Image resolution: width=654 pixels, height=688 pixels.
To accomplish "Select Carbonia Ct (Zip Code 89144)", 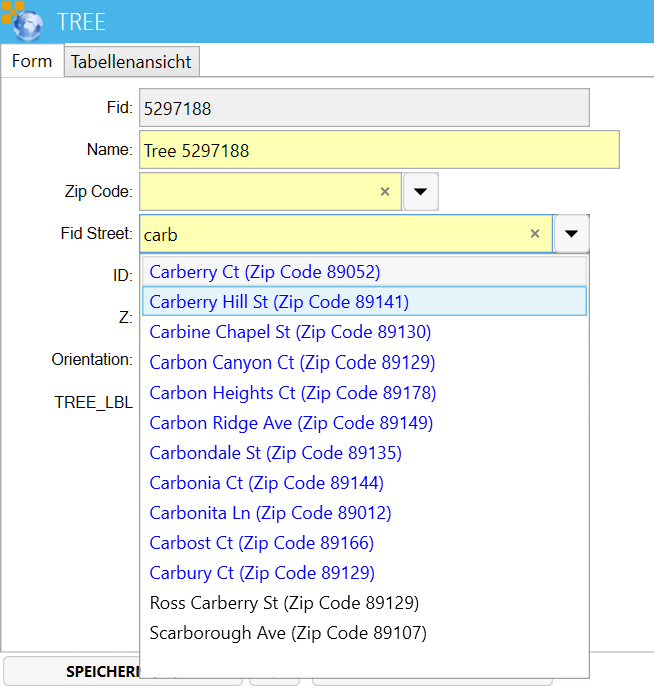I will point(364,483).
